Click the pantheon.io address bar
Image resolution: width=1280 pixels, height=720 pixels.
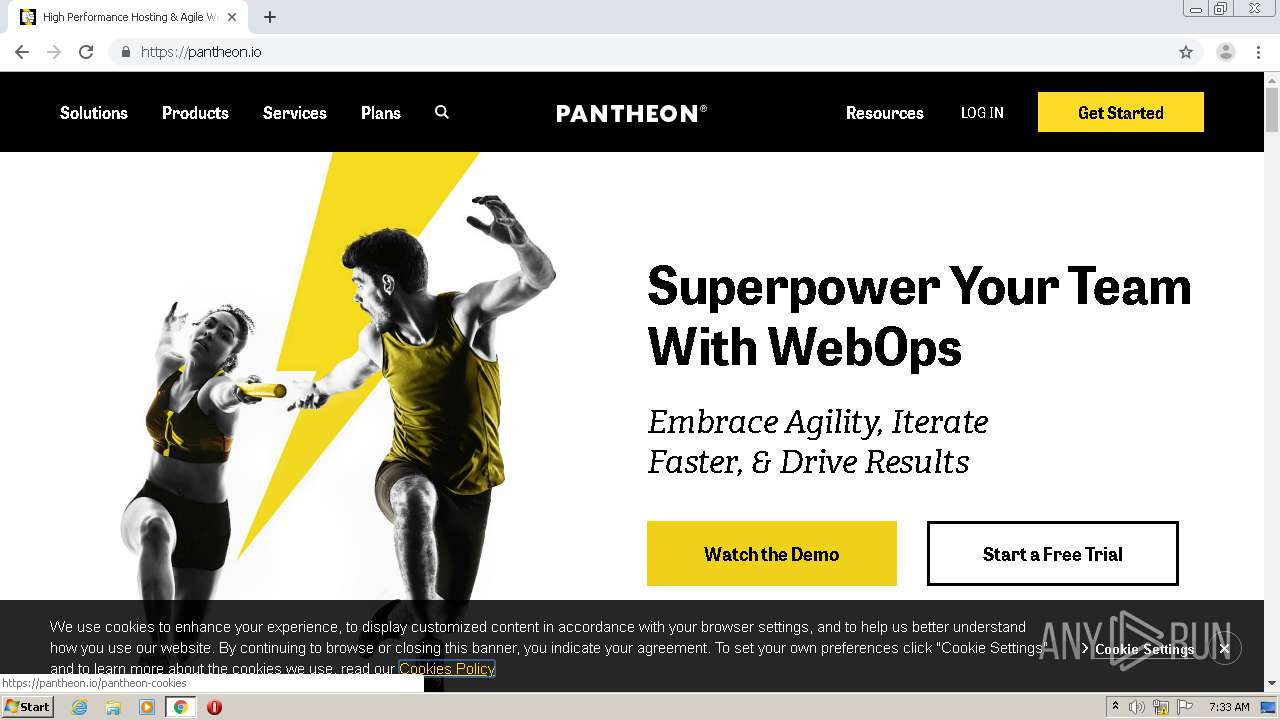pyautogui.click(x=650, y=52)
